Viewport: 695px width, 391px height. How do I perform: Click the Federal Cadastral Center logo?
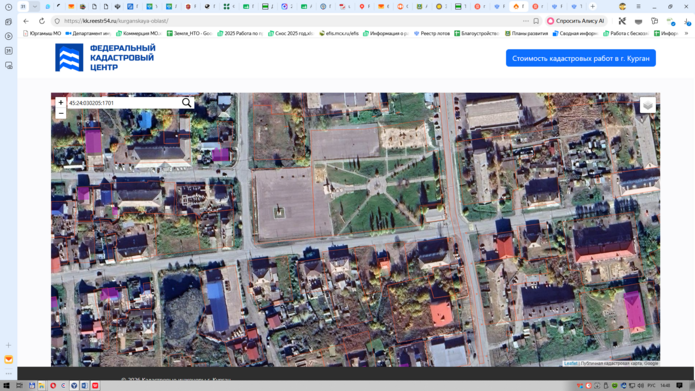[105, 58]
